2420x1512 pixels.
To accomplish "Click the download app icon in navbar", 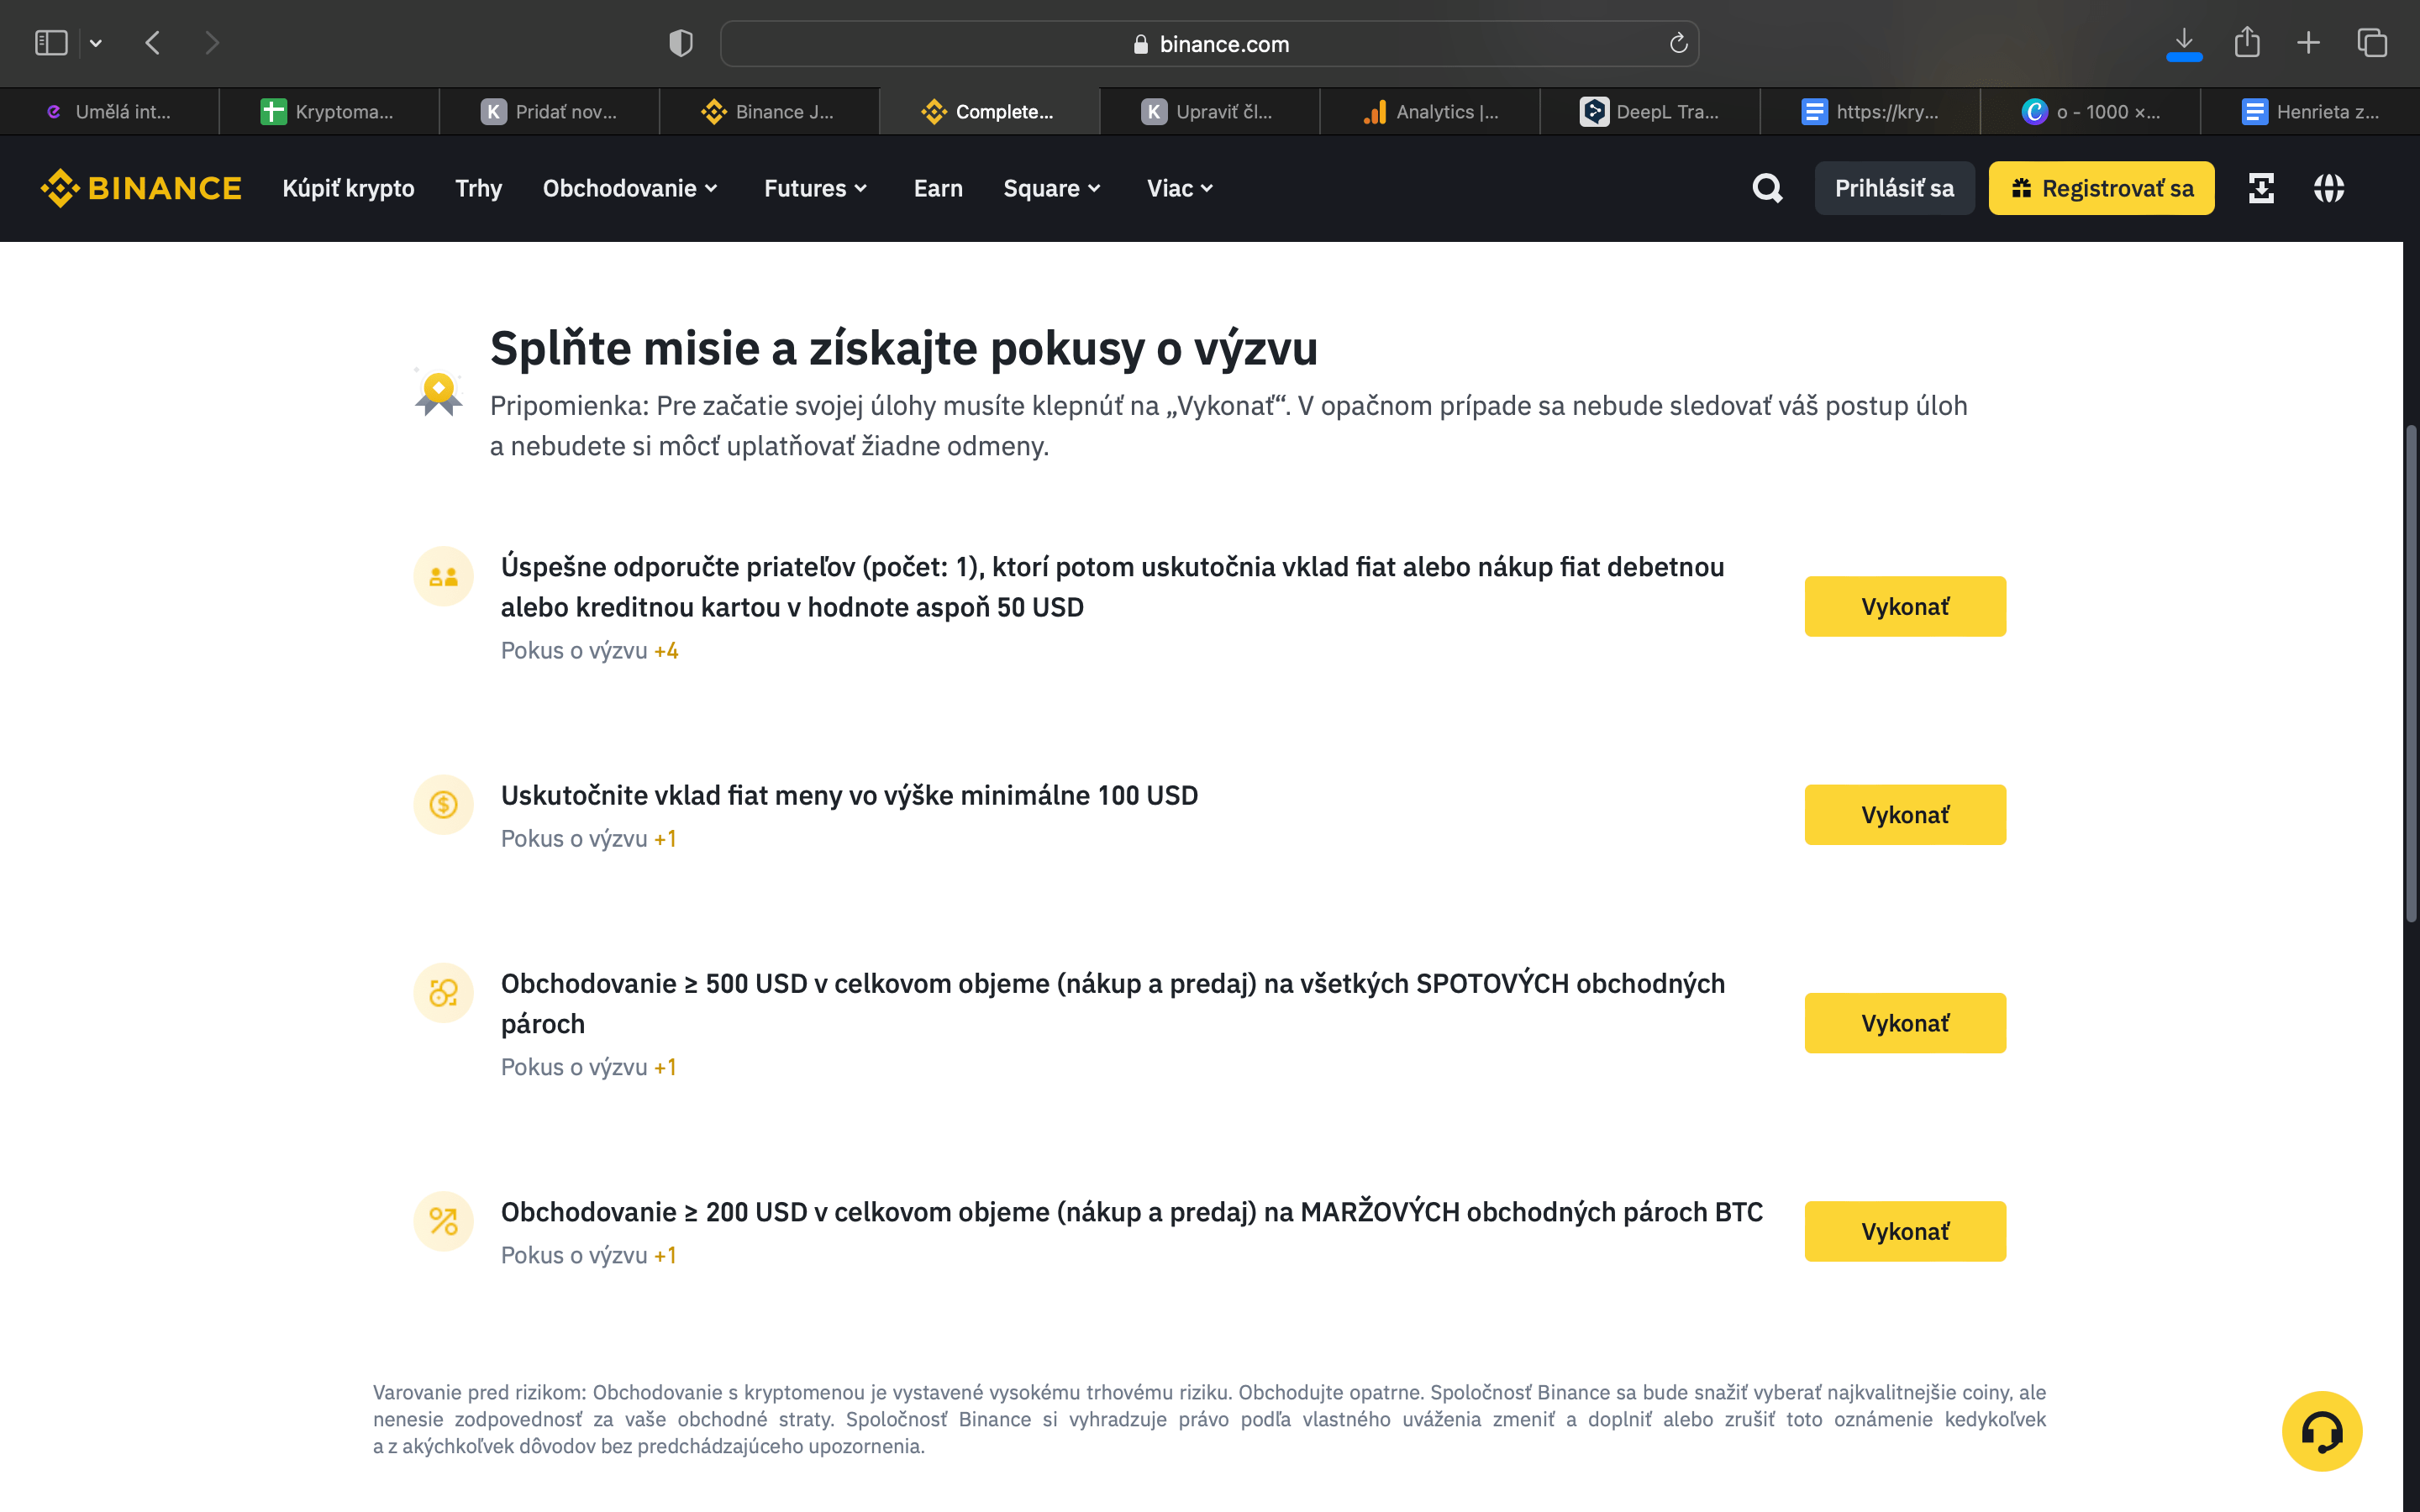I will (x=2261, y=188).
